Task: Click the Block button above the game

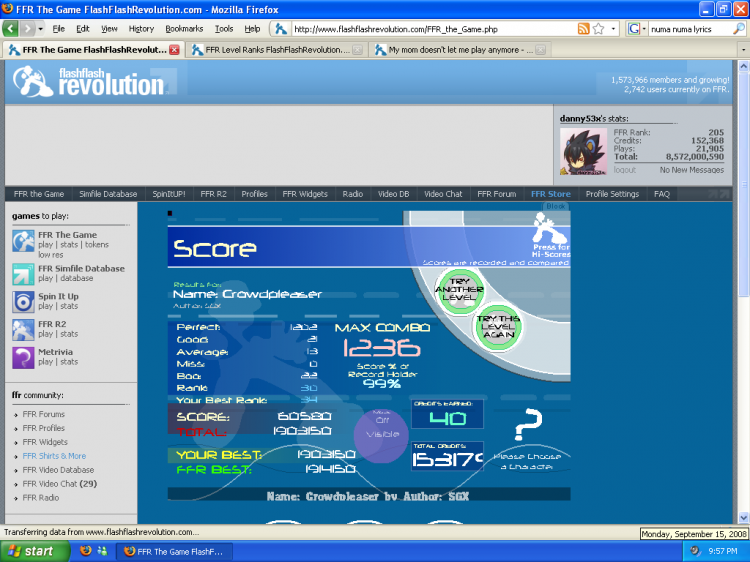Action: (x=555, y=206)
